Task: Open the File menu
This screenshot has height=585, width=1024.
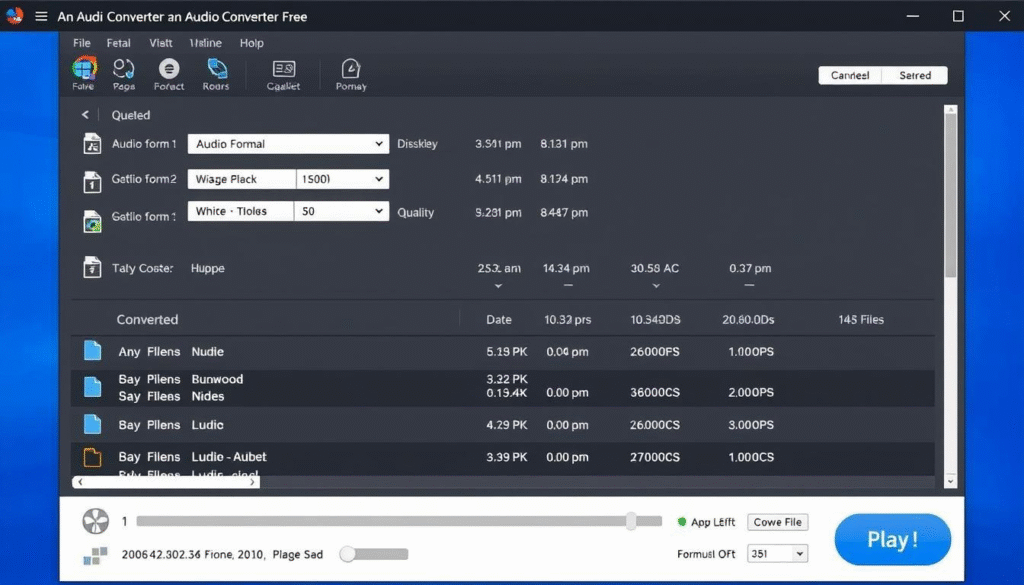Action: tap(82, 43)
